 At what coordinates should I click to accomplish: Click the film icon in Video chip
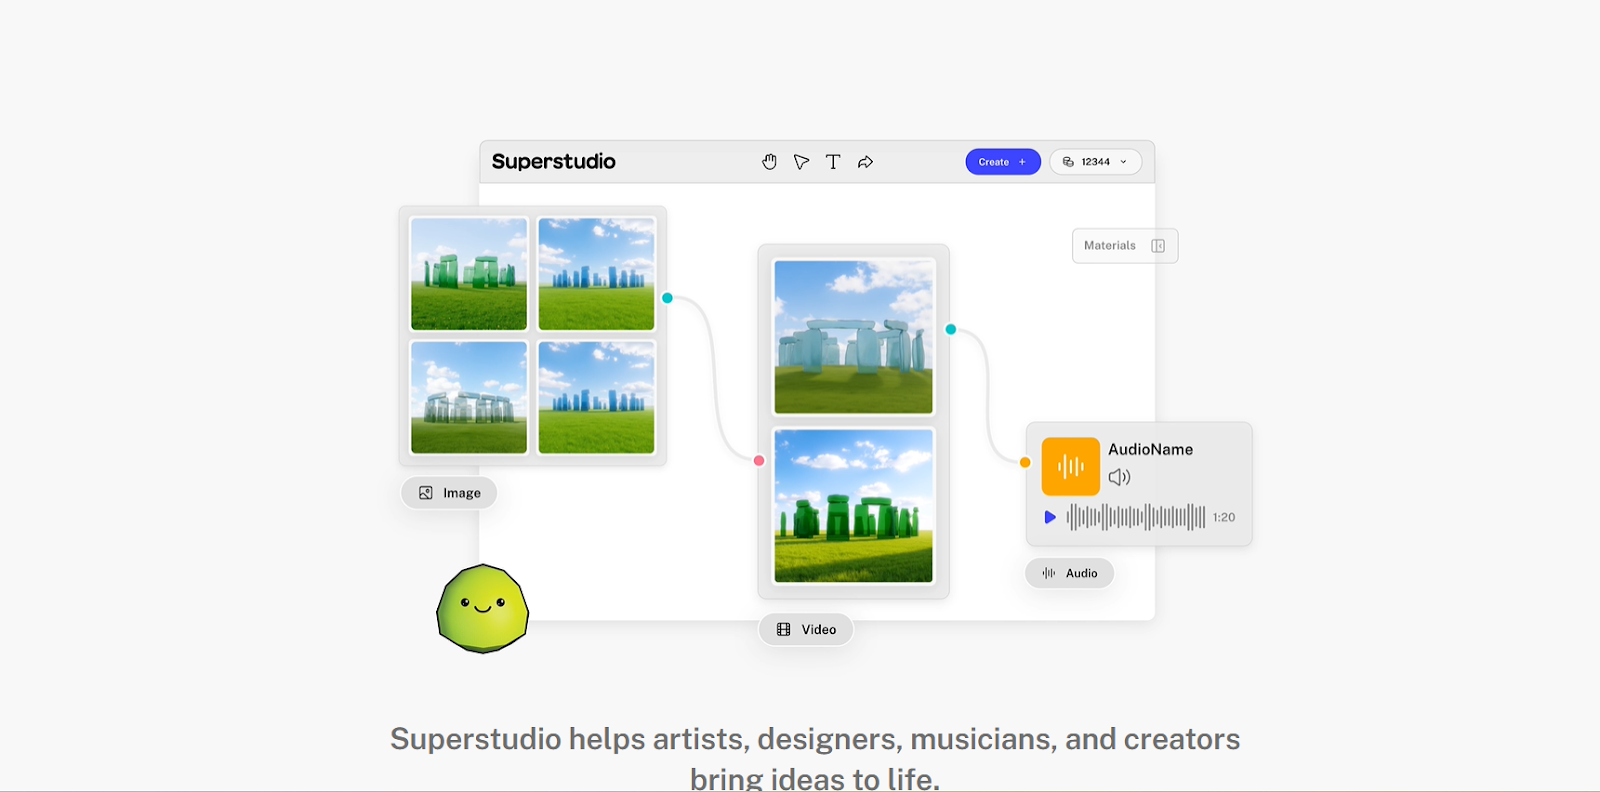coord(784,630)
